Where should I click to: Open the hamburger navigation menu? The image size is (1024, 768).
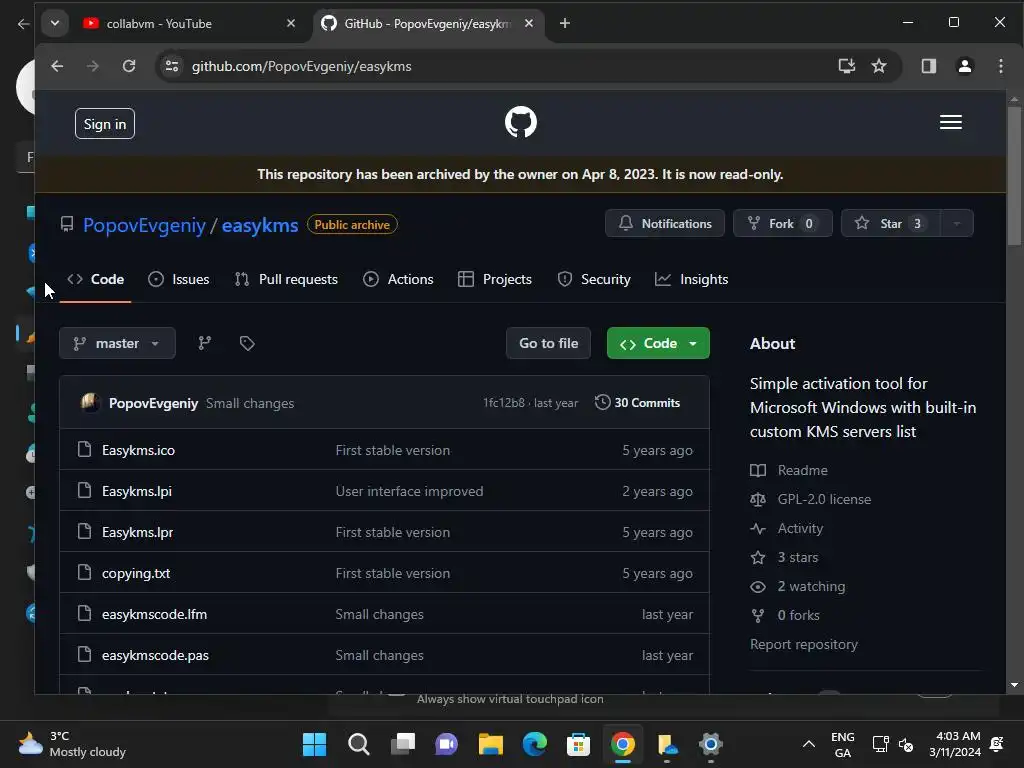(x=950, y=122)
